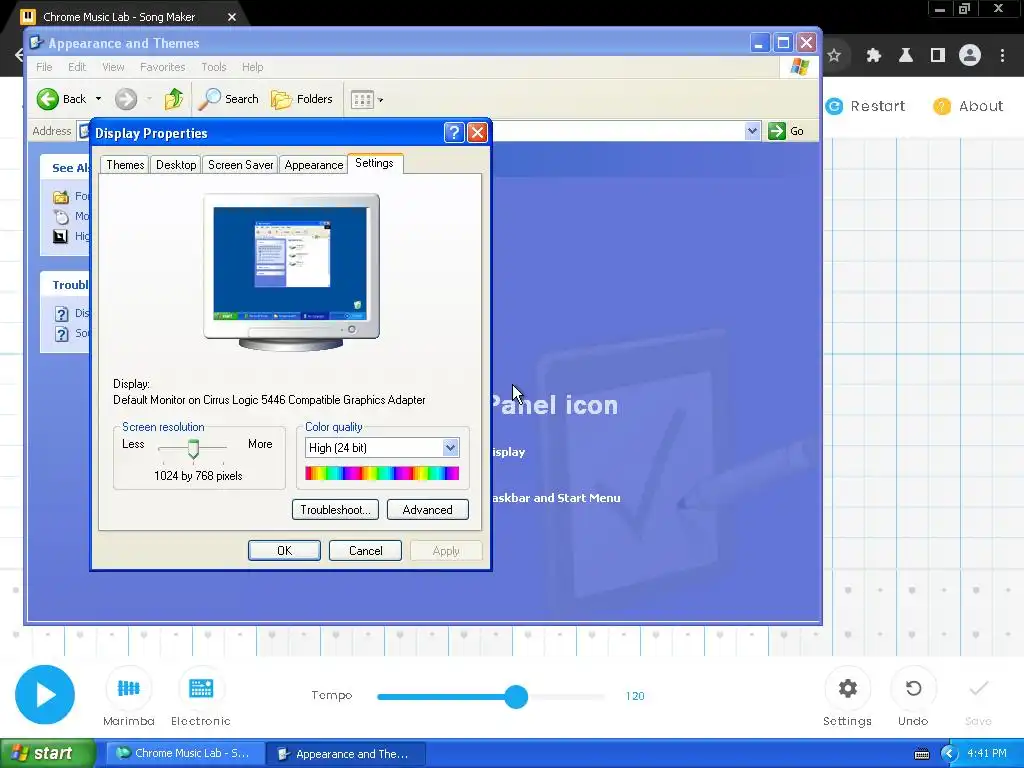The height and width of the screenshot is (768, 1024).
Task: Click the Taskbar and Start Menu link
Action: click(555, 498)
